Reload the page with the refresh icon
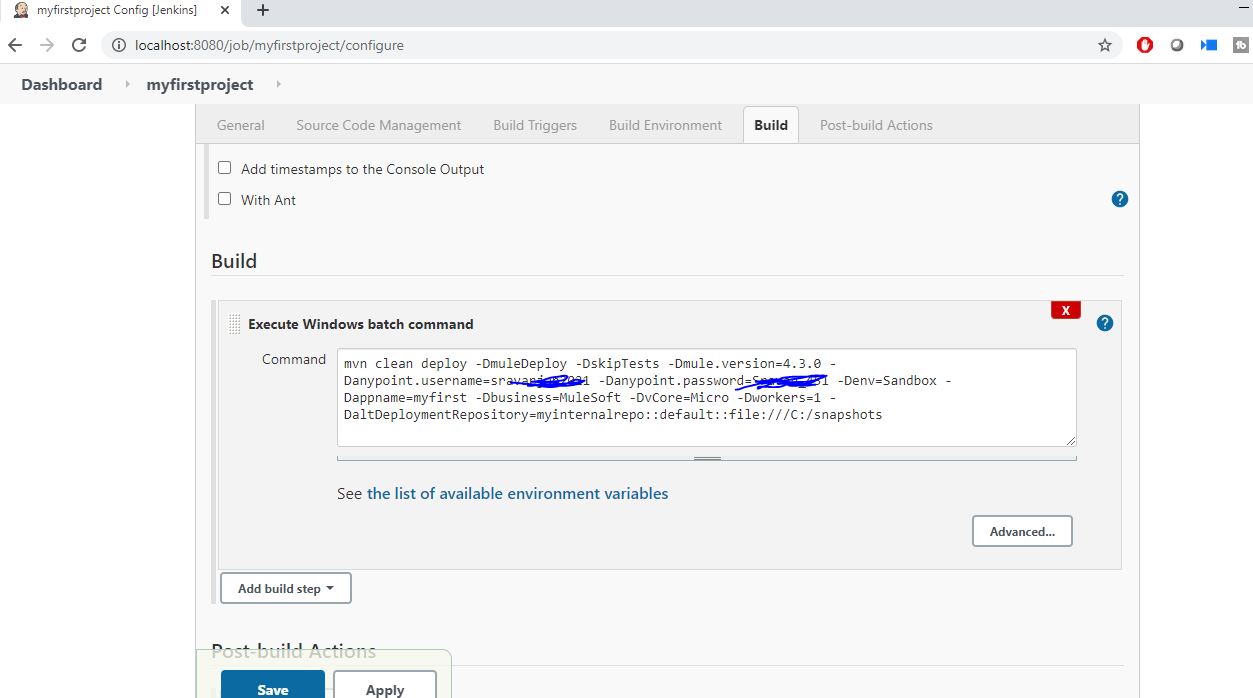This screenshot has height=698, width=1253. click(79, 45)
